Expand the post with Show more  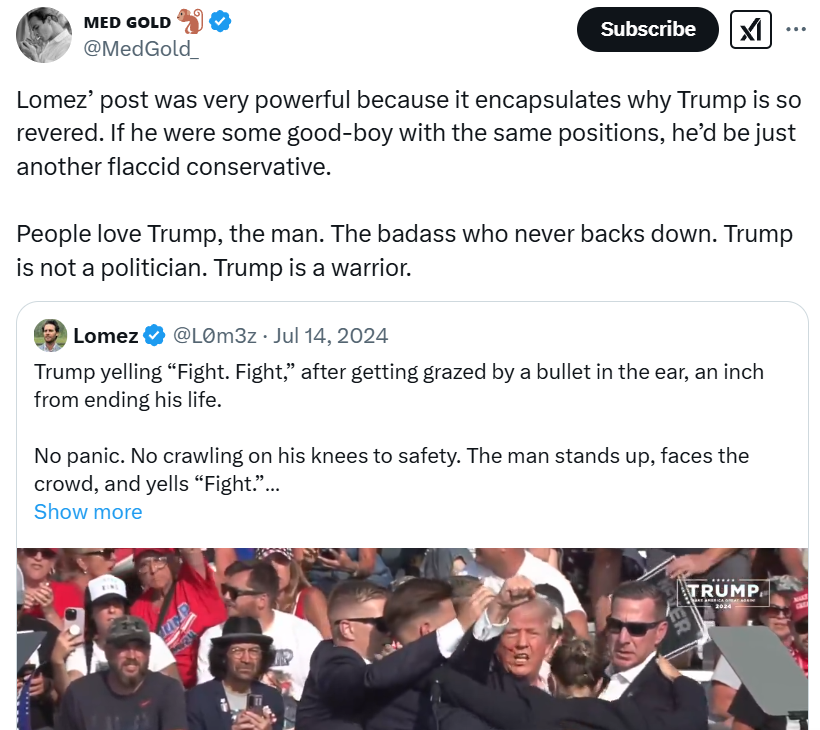(88, 511)
